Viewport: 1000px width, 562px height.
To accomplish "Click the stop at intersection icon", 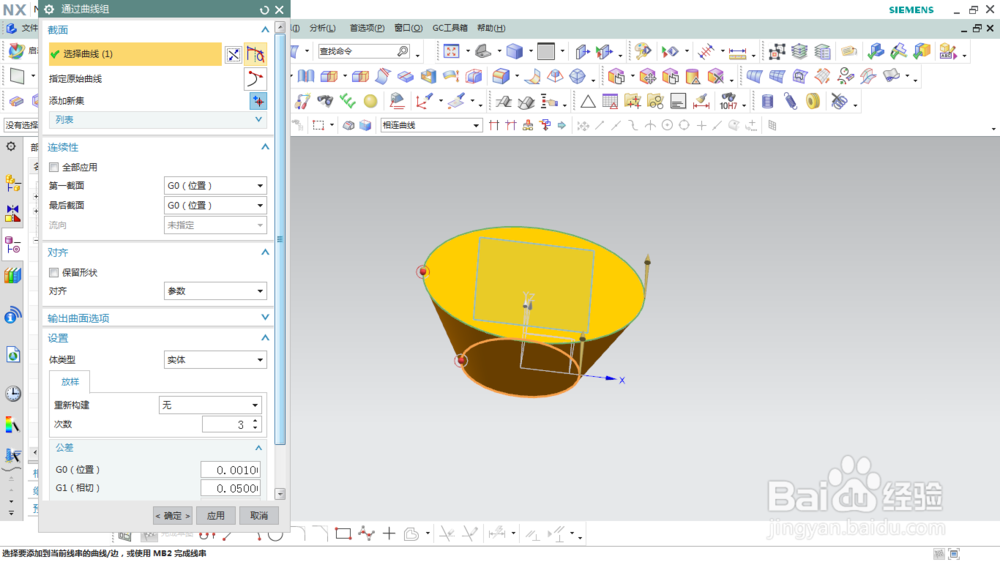I will click(494, 125).
